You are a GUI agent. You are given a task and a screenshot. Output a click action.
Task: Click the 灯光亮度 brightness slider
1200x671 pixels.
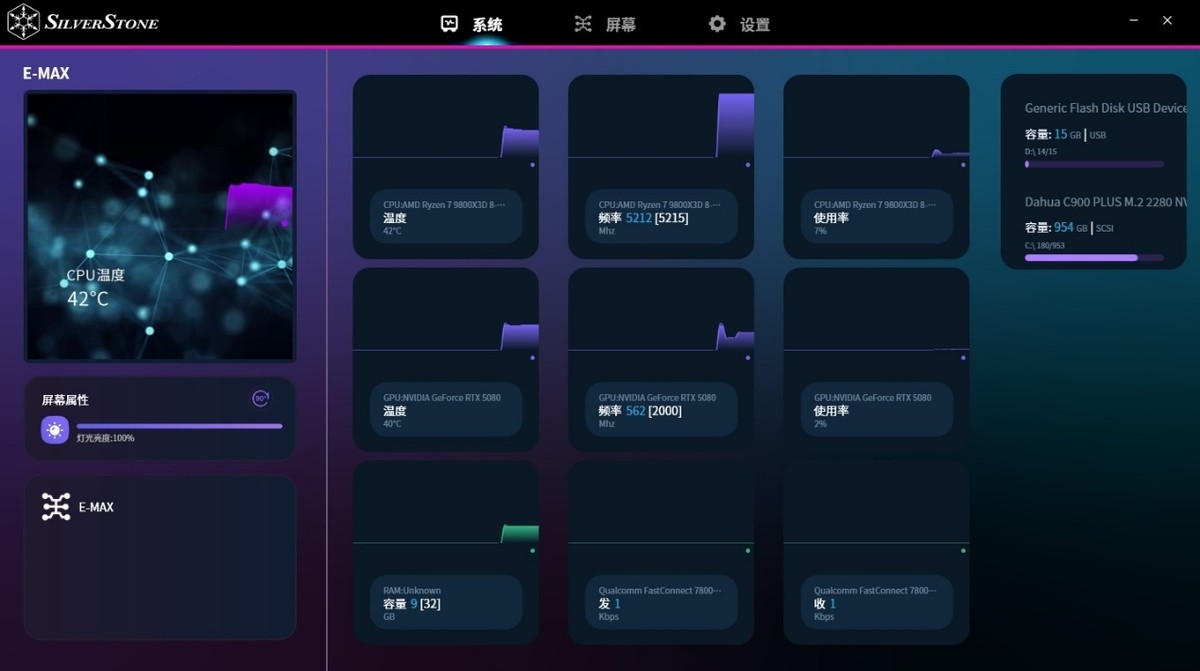coord(179,426)
